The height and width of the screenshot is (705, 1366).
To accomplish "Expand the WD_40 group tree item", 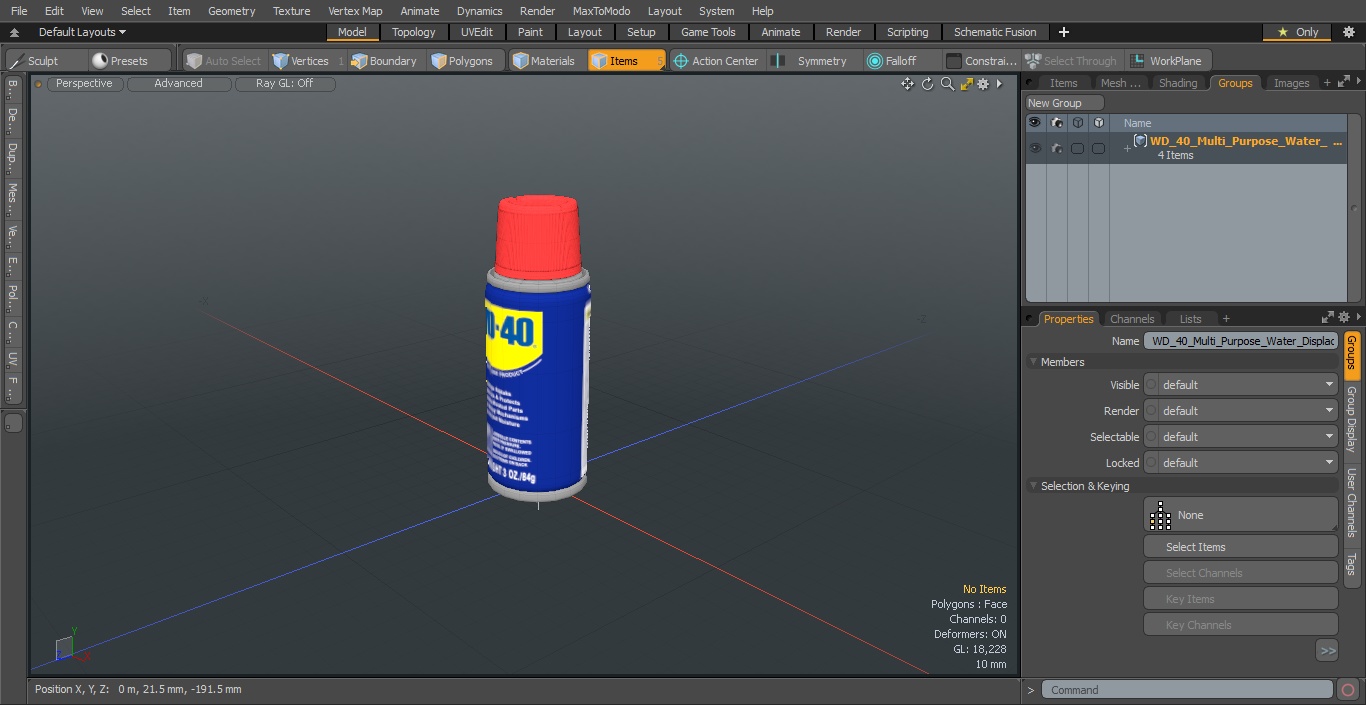I will coord(1127,149).
